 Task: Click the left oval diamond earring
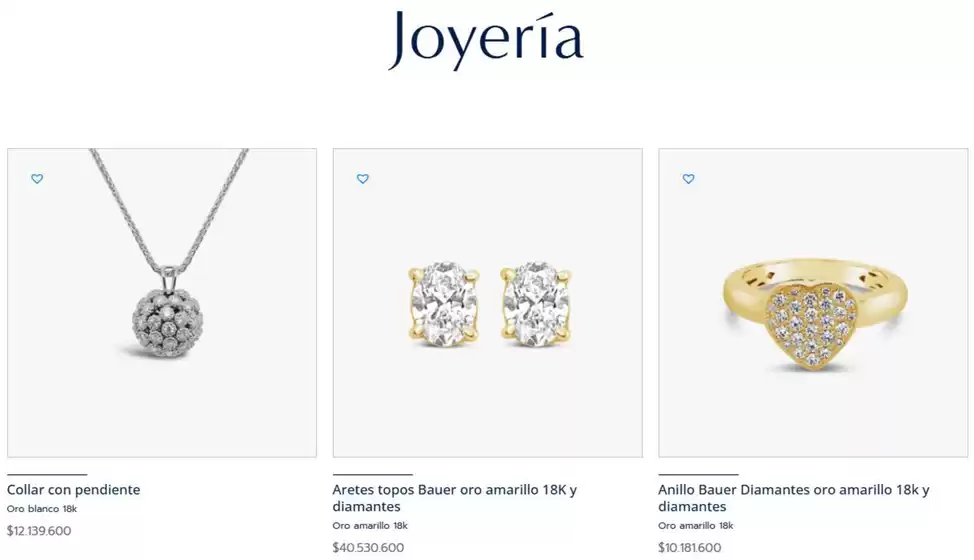pos(445,304)
